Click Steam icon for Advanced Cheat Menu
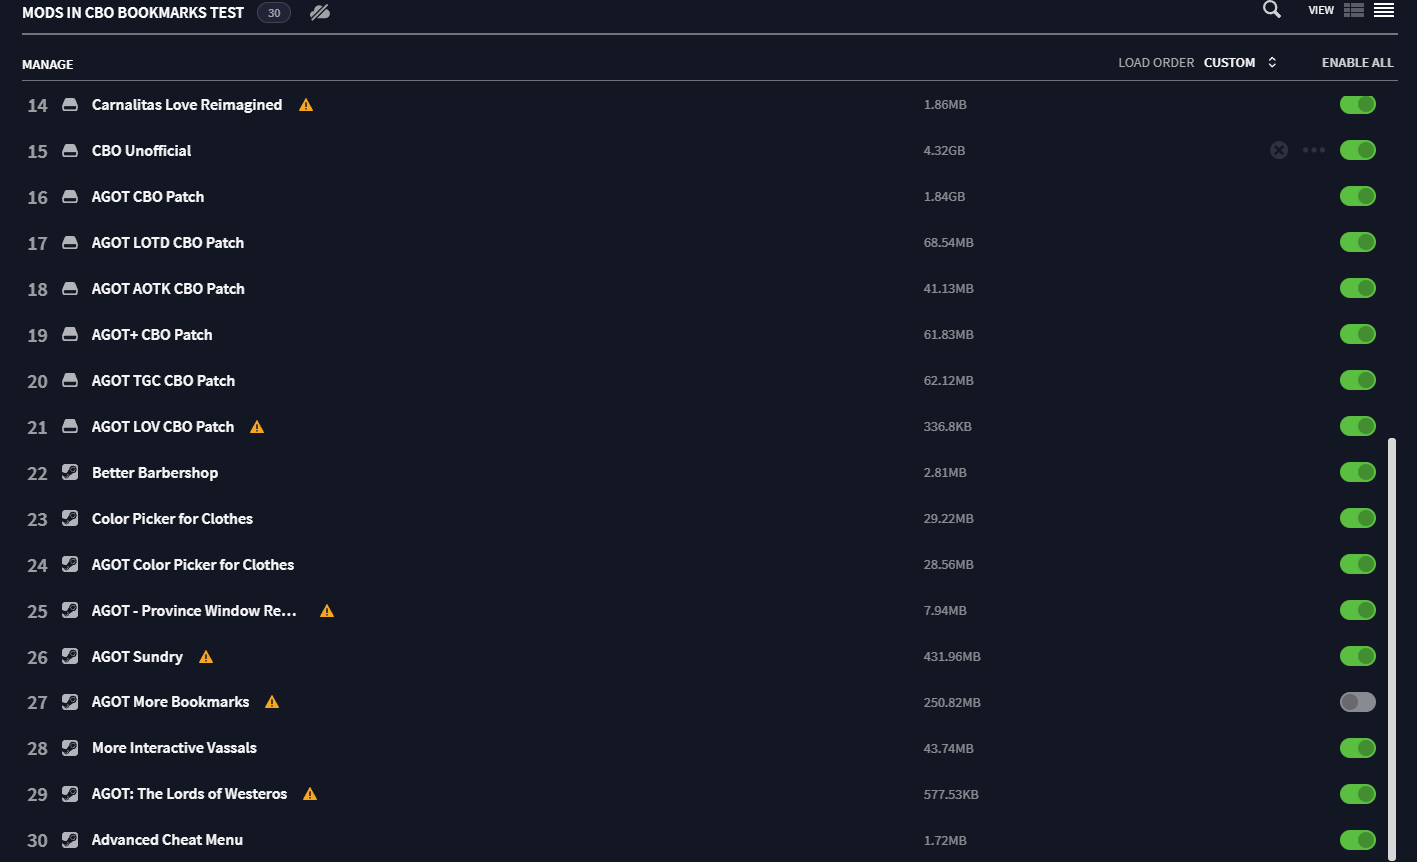The image size is (1417, 862). pyautogui.click(x=70, y=839)
